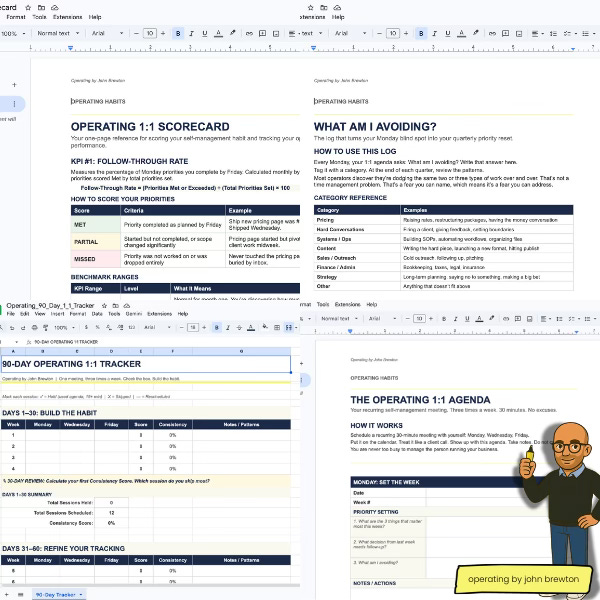Toggle Bold in the Avoiding log doc toolbar
This screenshot has width=600, height=600.
421,34
